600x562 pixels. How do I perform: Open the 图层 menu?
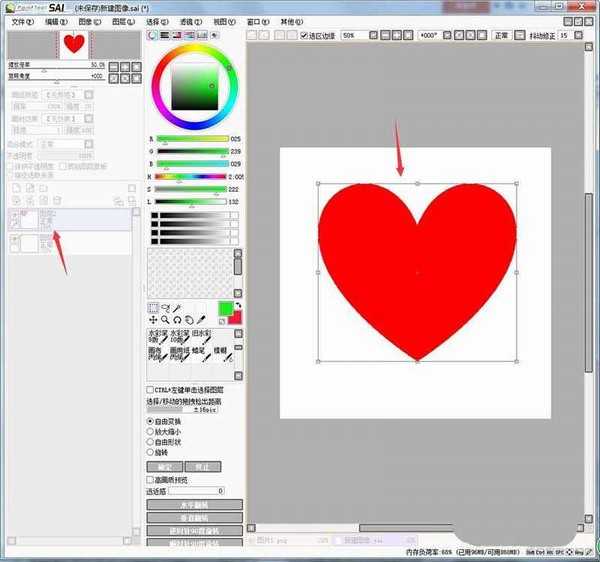point(121,20)
